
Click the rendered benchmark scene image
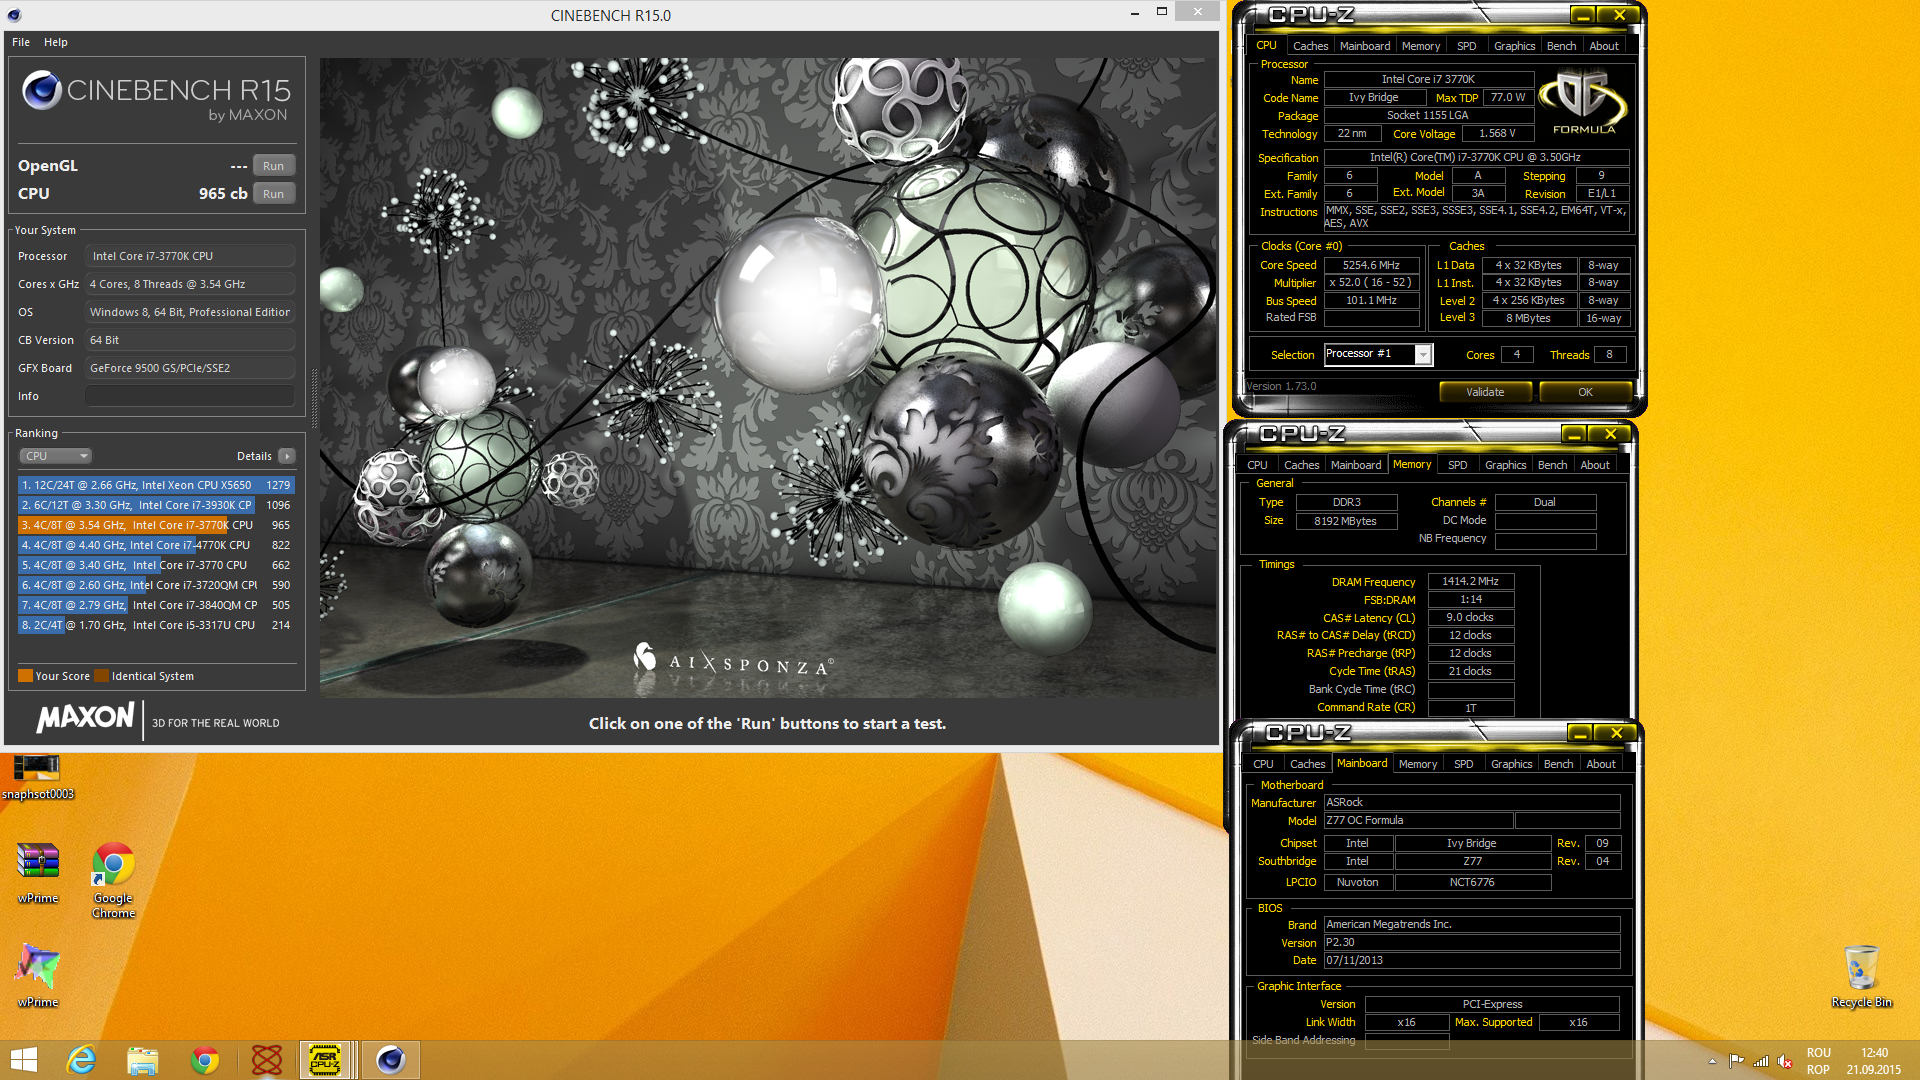767,377
